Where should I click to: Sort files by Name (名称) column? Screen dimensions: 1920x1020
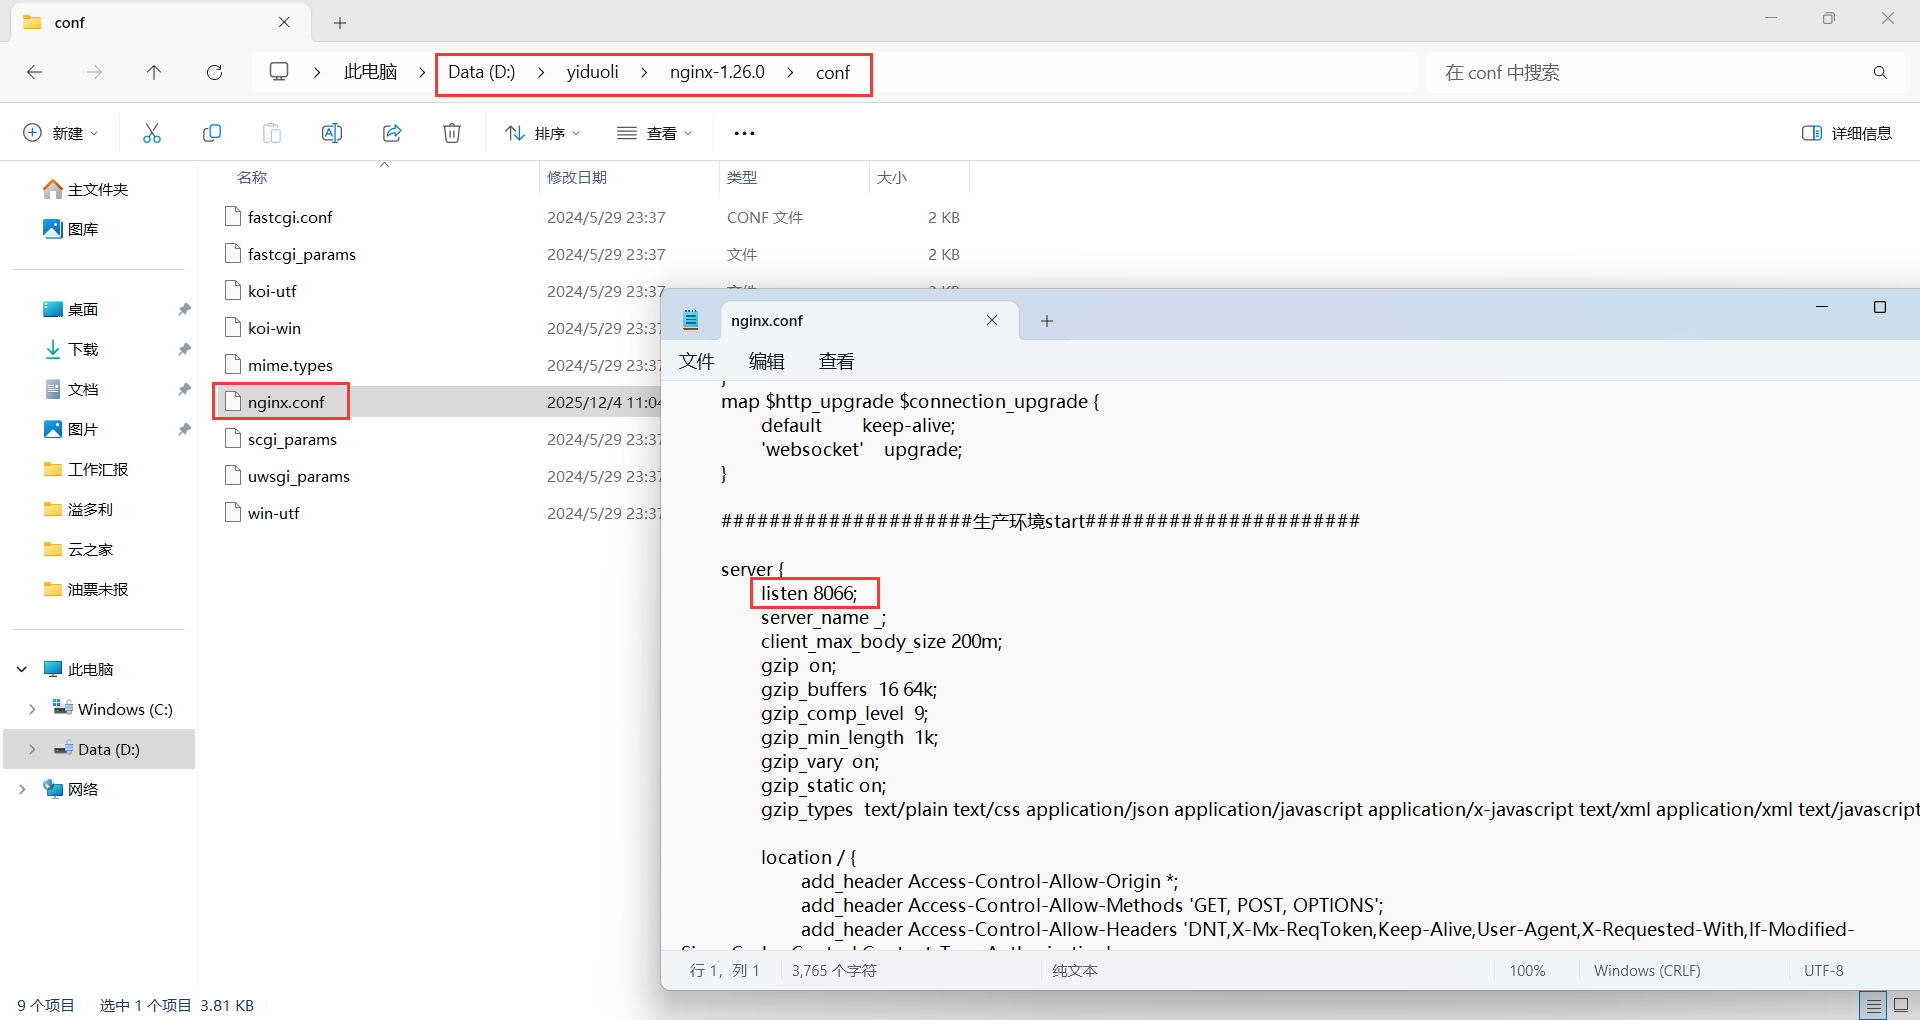click(x=252, y=177)
